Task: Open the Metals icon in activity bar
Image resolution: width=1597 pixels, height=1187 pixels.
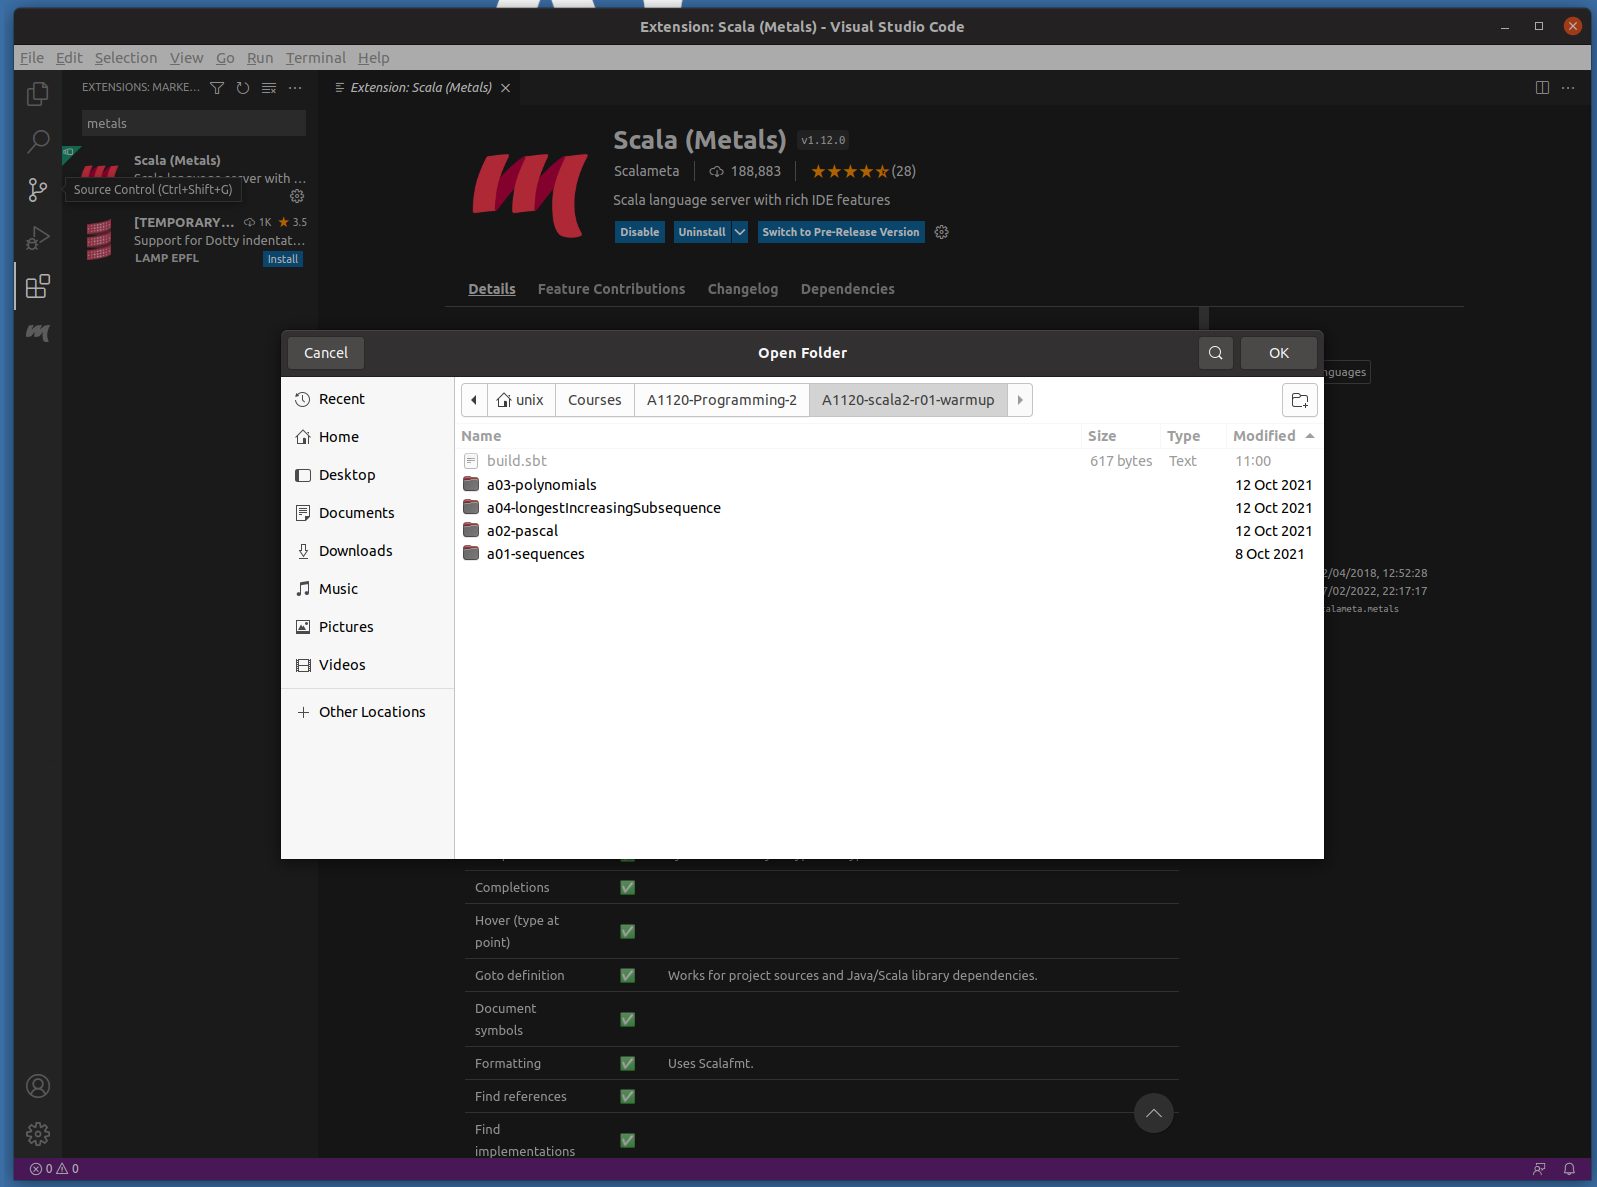Action: click(38, 333)
